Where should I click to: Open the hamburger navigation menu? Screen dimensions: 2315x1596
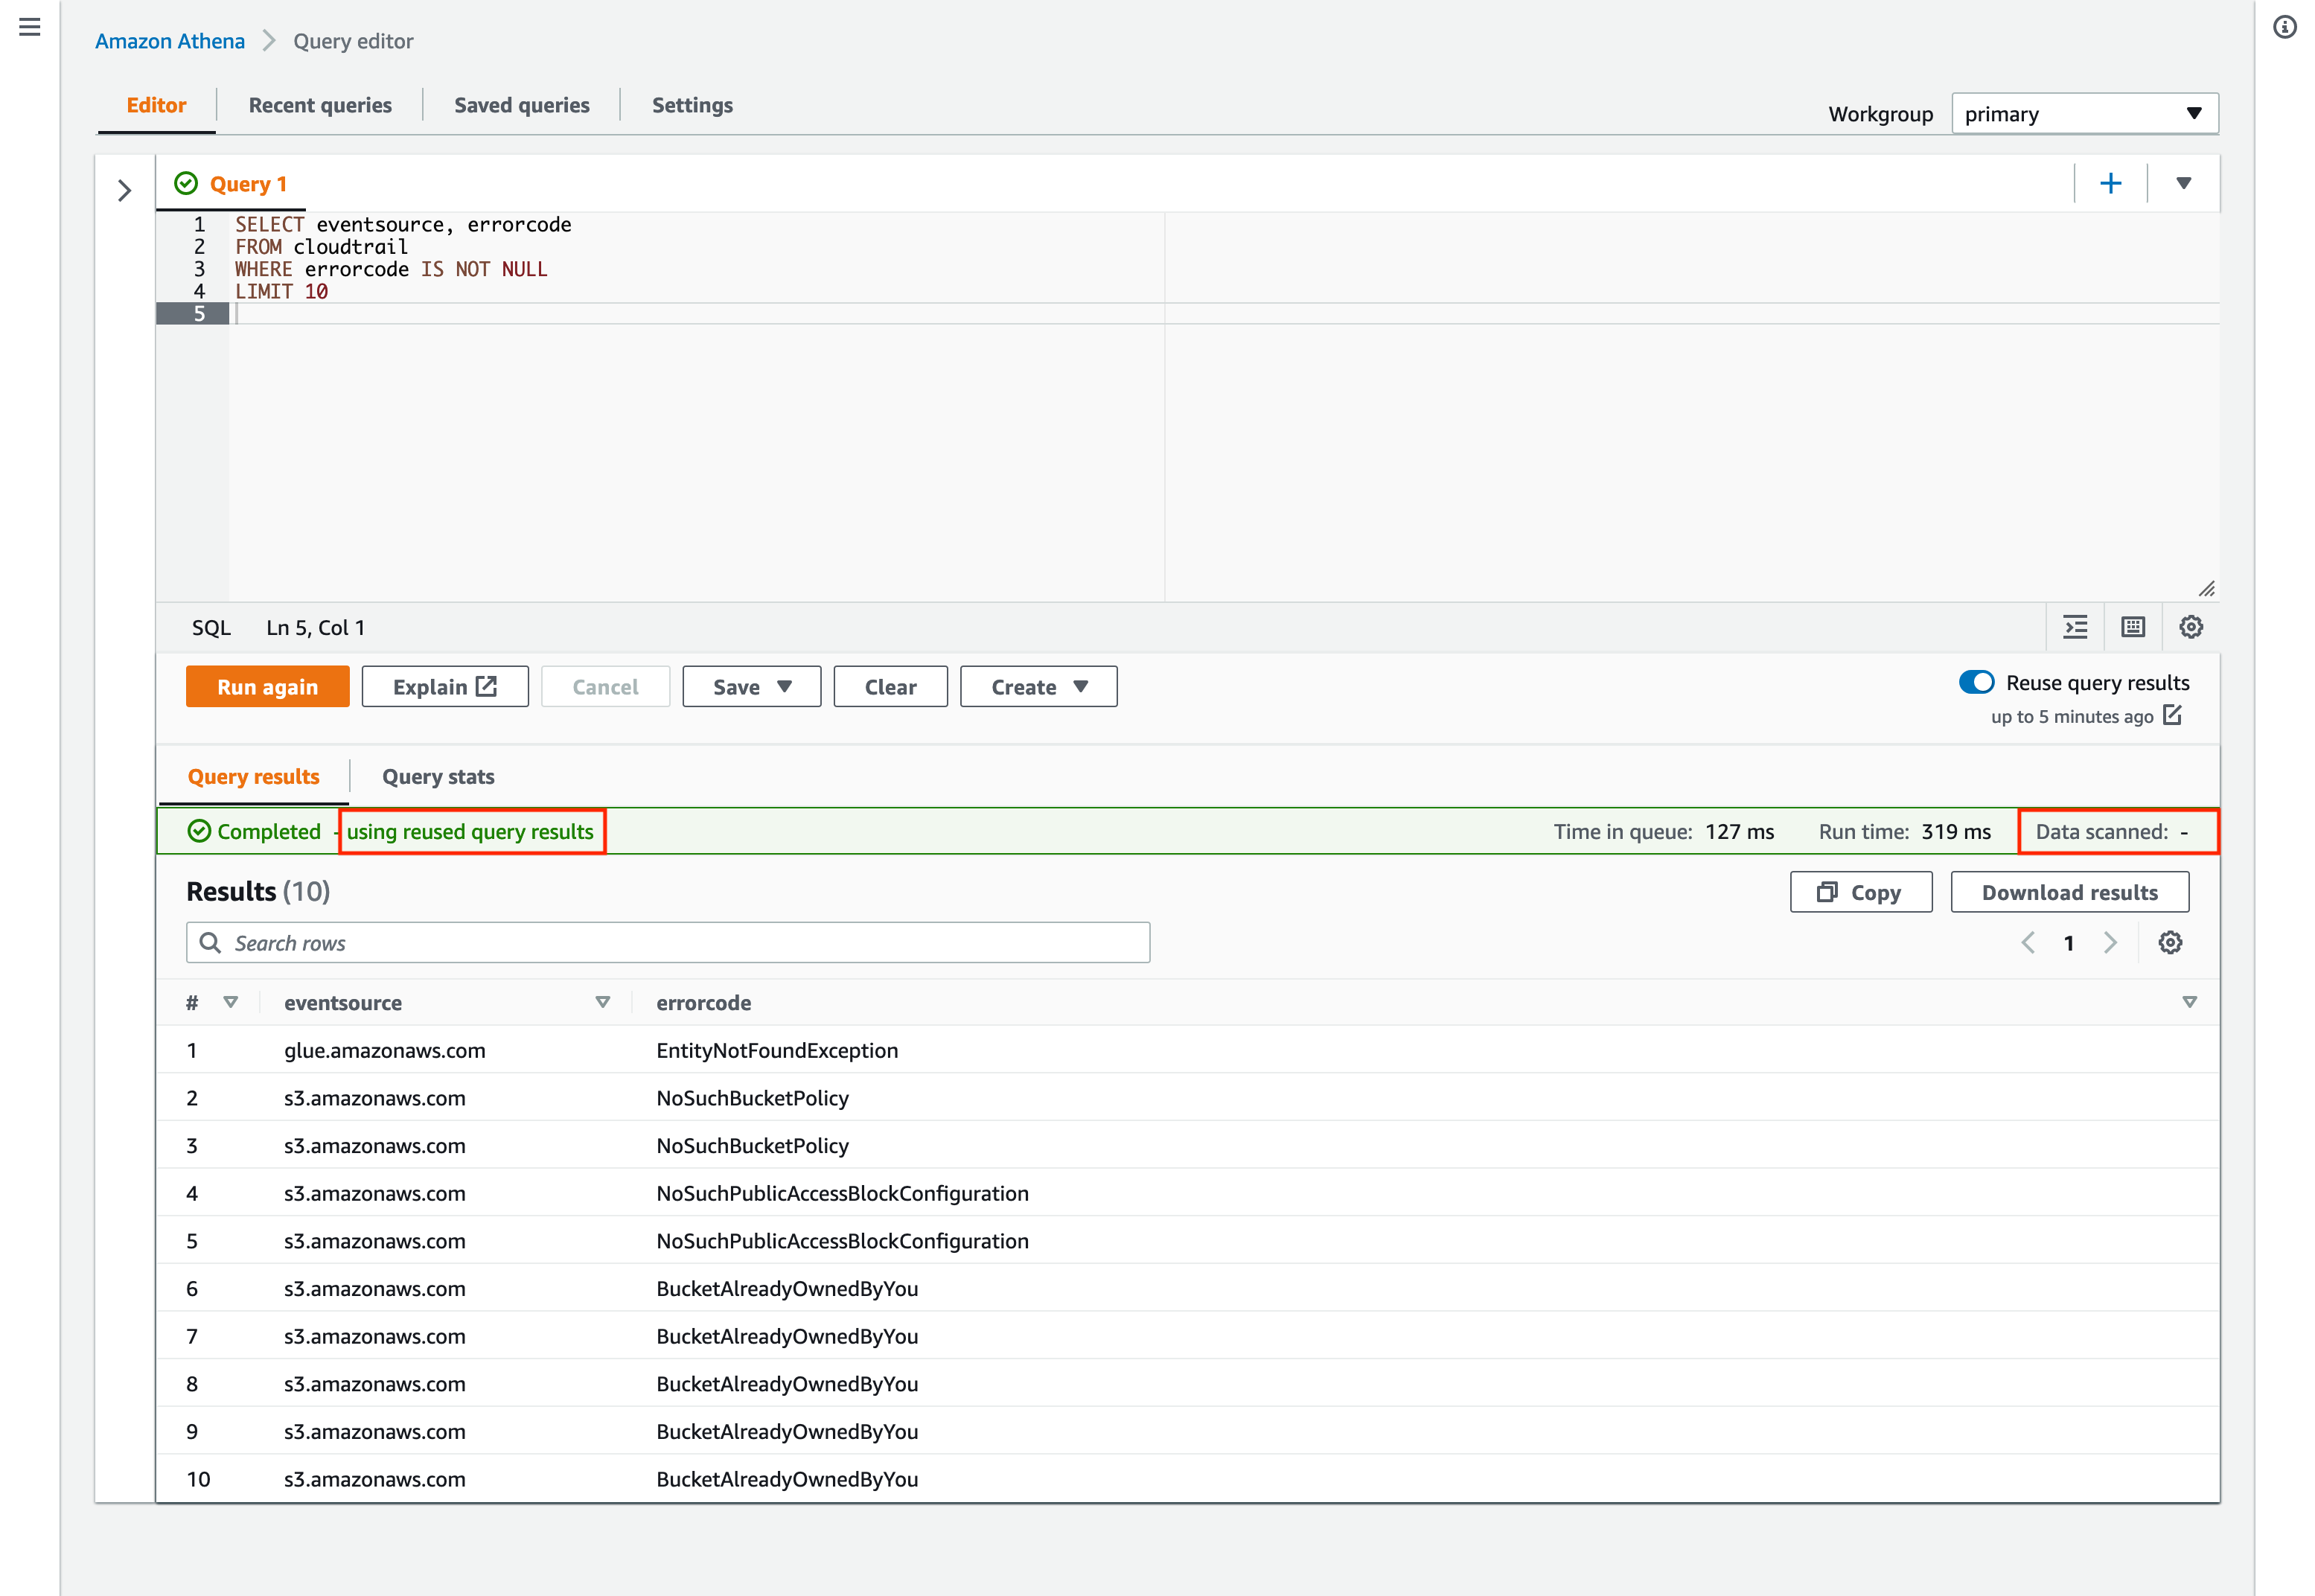tap(30, 27)
